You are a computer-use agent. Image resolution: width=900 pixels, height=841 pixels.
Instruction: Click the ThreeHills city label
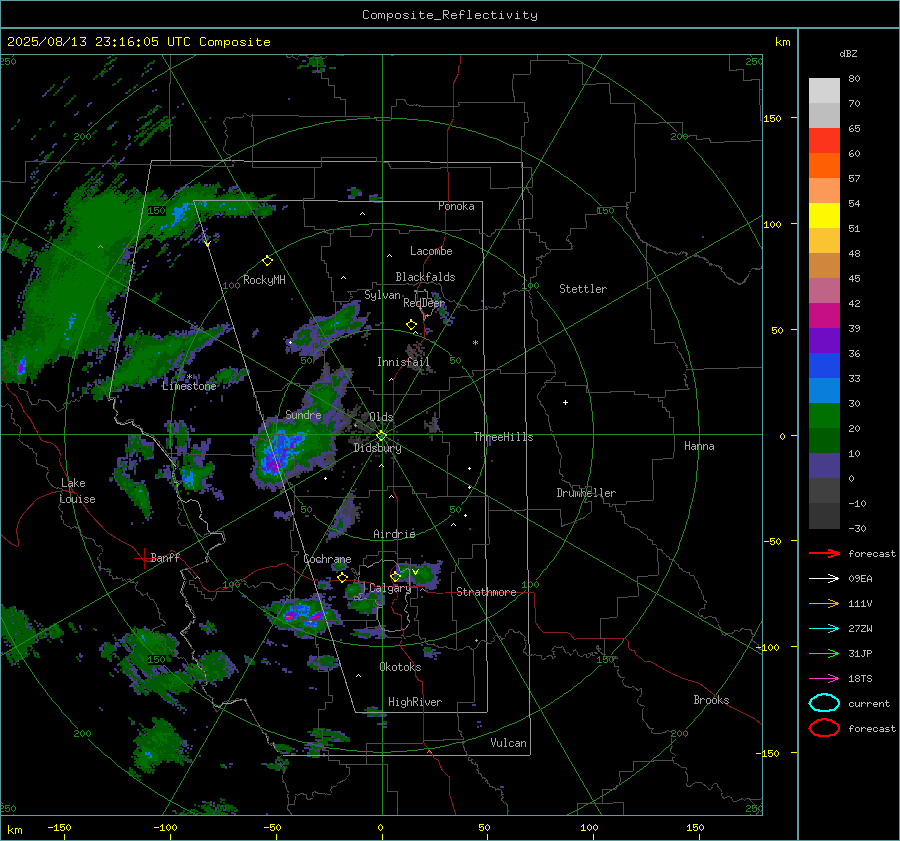tap(503, 437)
